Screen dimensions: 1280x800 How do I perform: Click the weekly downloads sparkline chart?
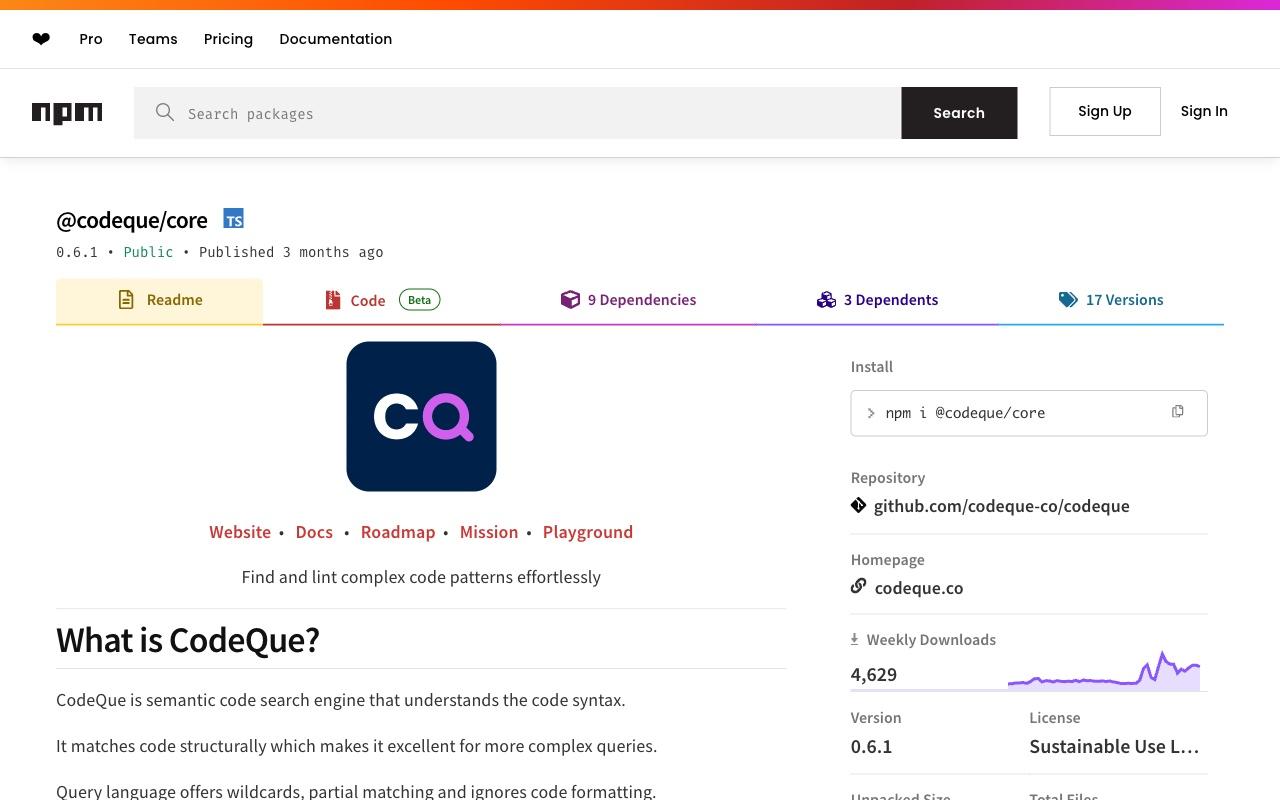click(1104, 671)
